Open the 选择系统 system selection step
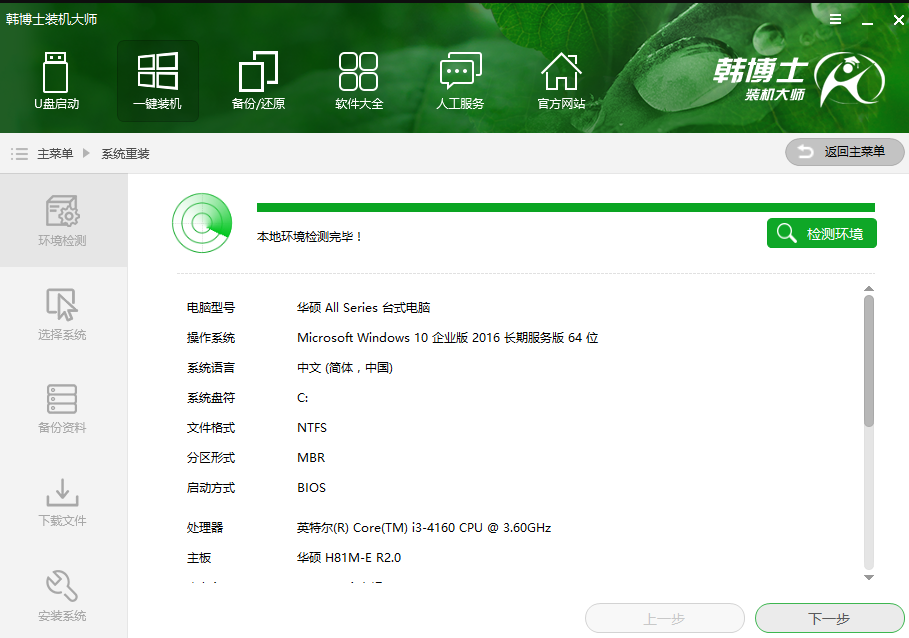Image resolution: width=909 pixels, height=638 pixels. [x=62, y=314]
